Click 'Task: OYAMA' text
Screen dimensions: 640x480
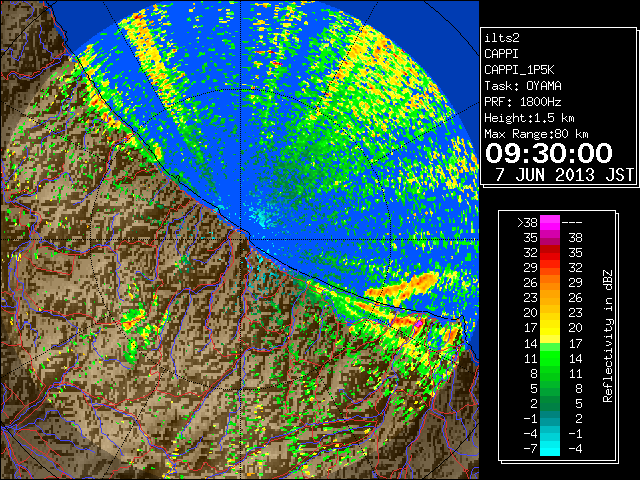coord(522,86)
